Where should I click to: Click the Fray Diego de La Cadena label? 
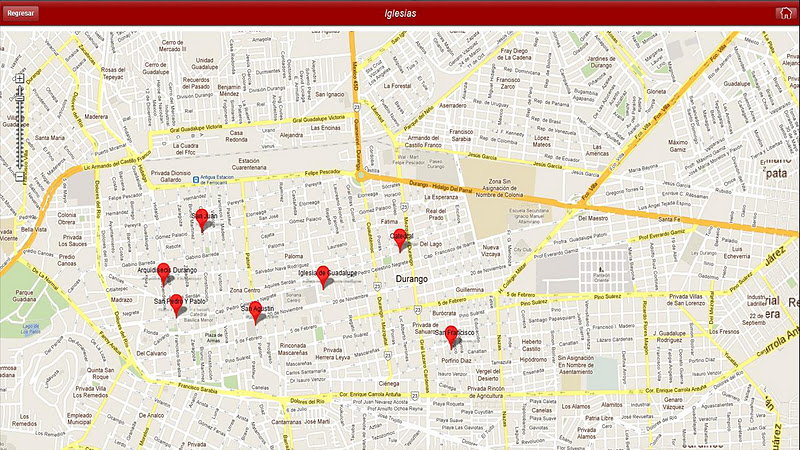(514, 54)
